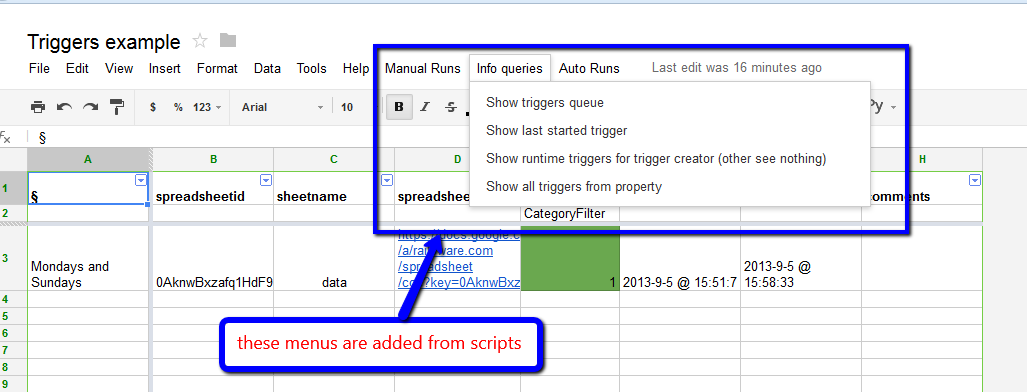Open the Tools menu
Image resolution: width=1027 pixels, height=392 pixels.
311,68
